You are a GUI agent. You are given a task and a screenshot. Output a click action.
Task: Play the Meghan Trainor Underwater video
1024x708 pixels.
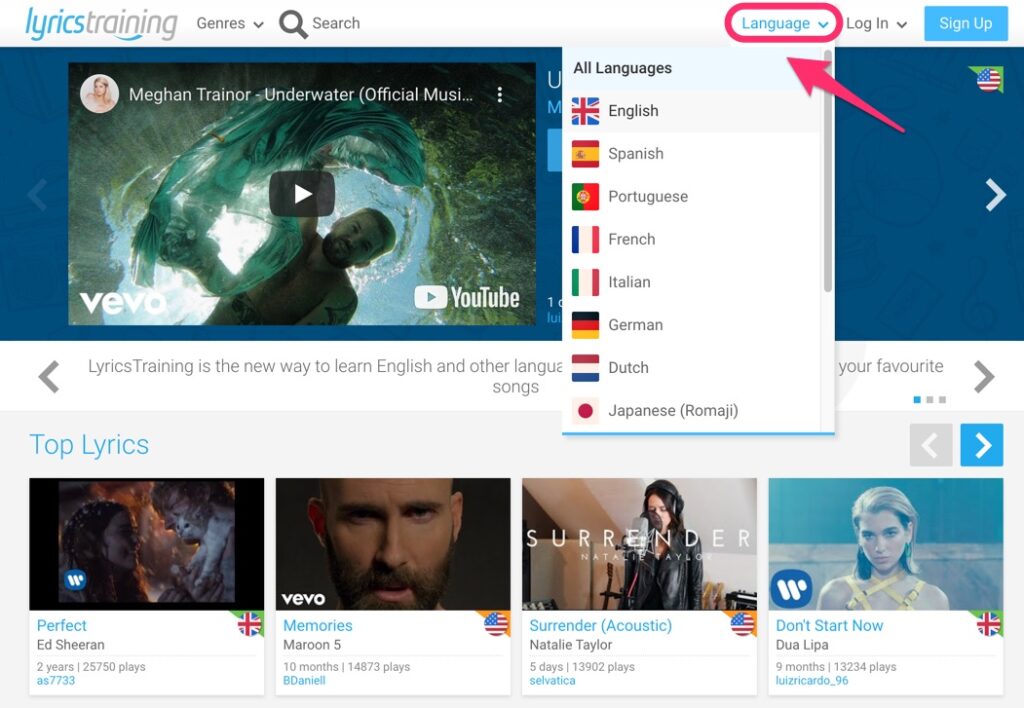coord(301,194)
